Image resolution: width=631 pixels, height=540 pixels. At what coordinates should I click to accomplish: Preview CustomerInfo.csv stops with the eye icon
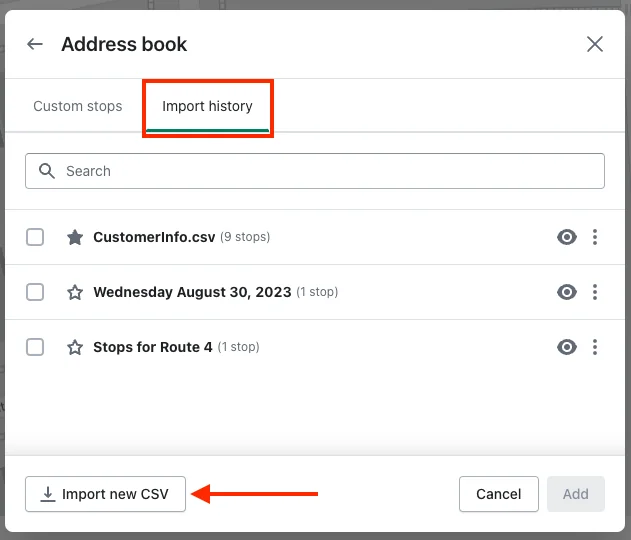tap(567, 237)
